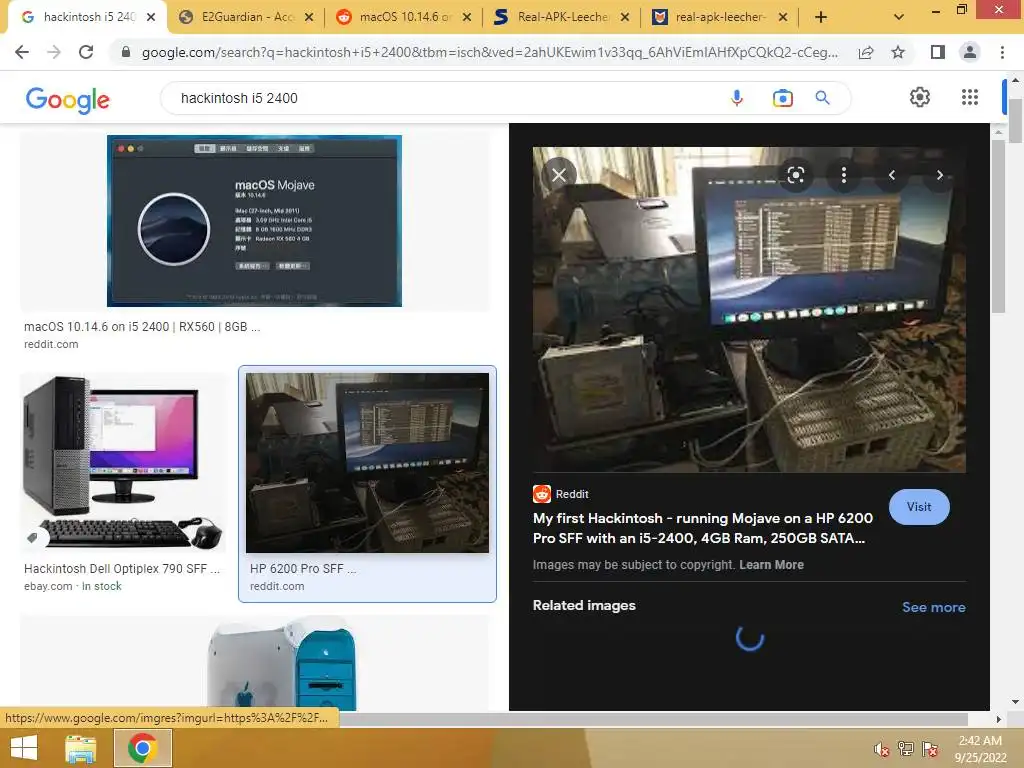Image resolution: width=1024 pixels, height=768 pixels.
Task: Search by image with Google Lens camera
Action: pos(782,98)
